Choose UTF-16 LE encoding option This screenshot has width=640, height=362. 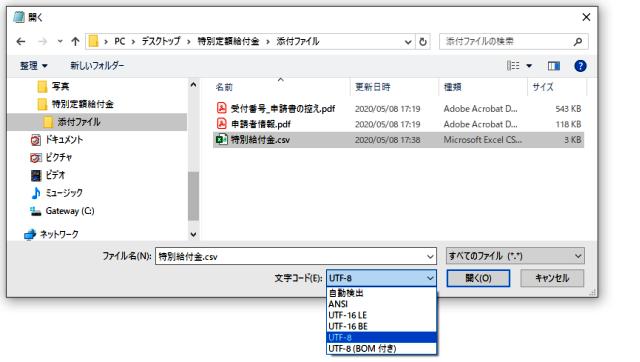tap(381, 315)
